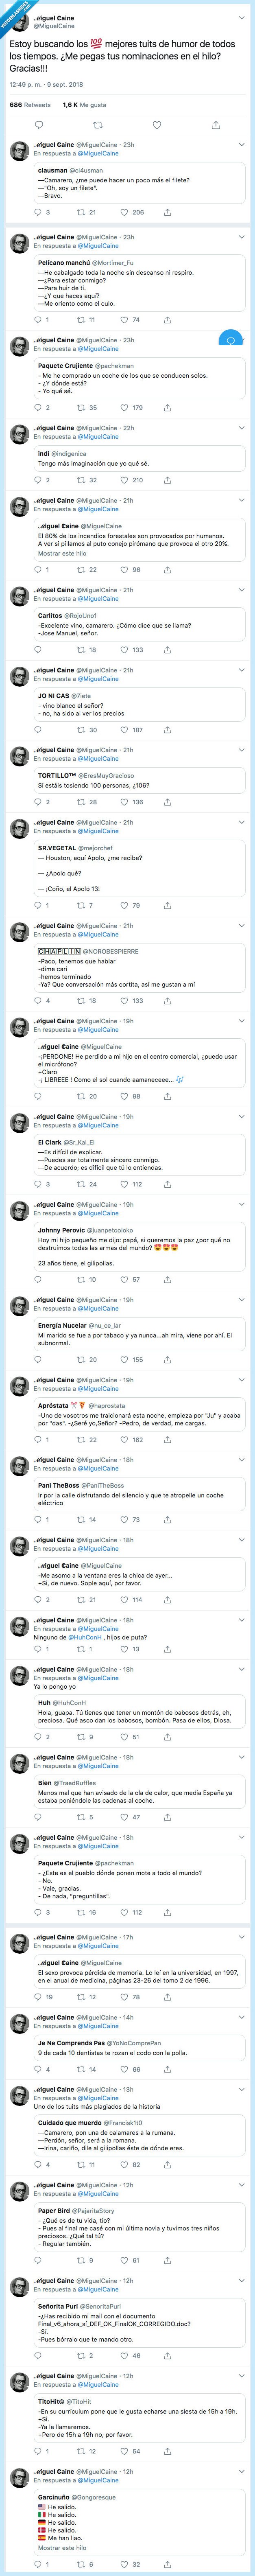Share the main tweet via share icon
Image resolution: width=255 pixels, height=2576 pixels.
(x=216, y=125)
